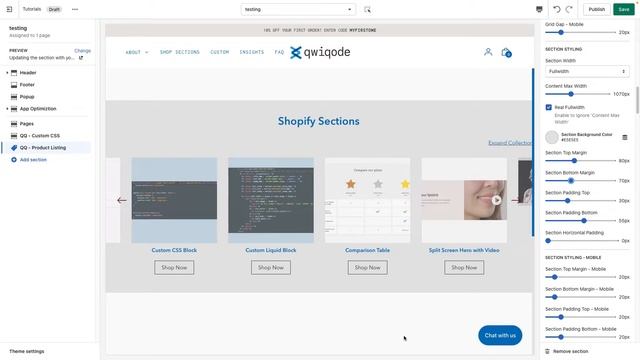
Task: Click Shop Now under Custom Liquid Block
Action: tap(271, 267)
